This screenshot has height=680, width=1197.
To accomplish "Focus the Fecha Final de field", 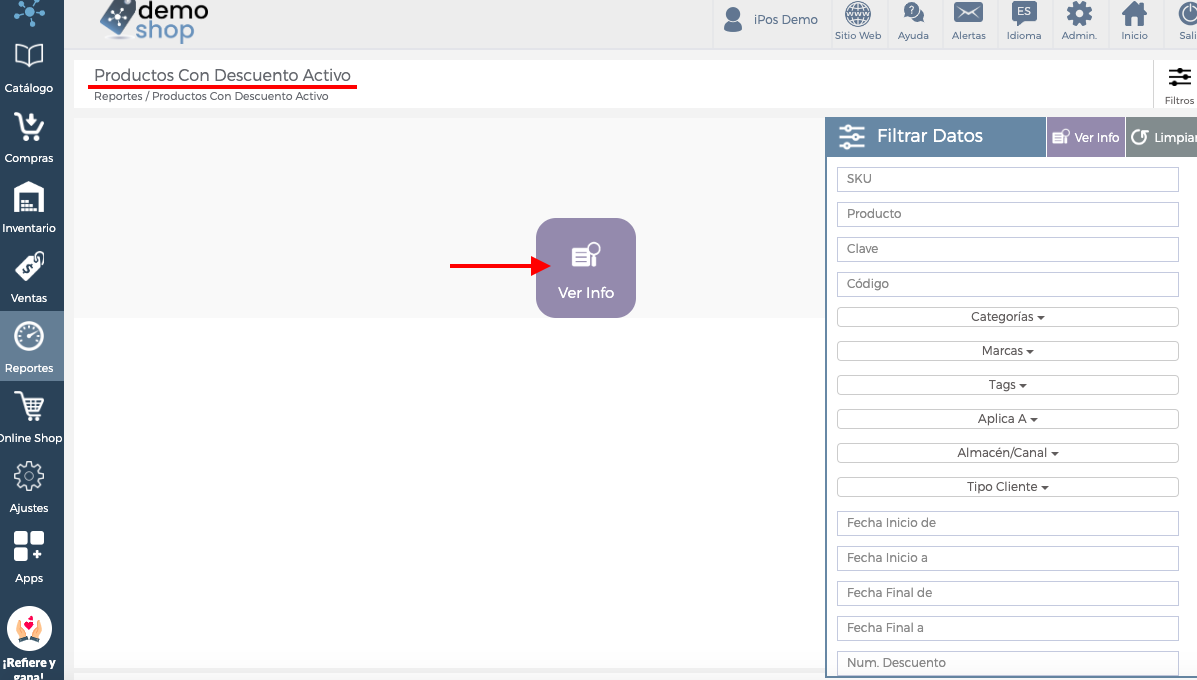I will [1008, 594].
